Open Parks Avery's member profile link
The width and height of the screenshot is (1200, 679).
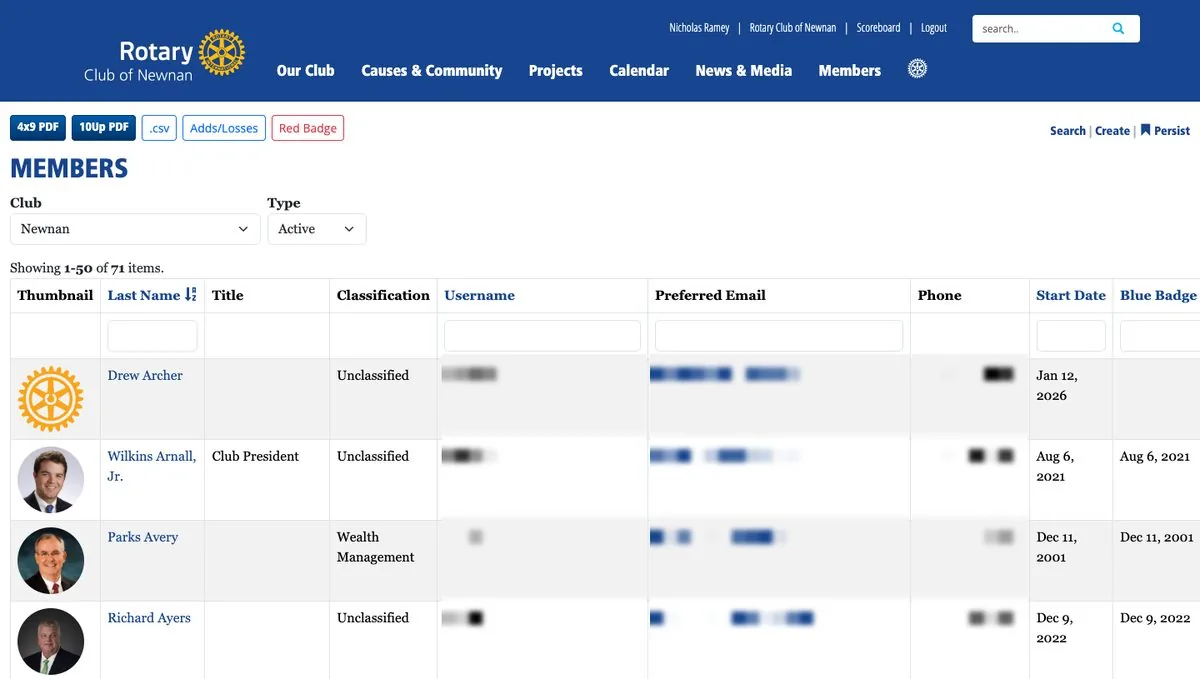coord(143,537)
